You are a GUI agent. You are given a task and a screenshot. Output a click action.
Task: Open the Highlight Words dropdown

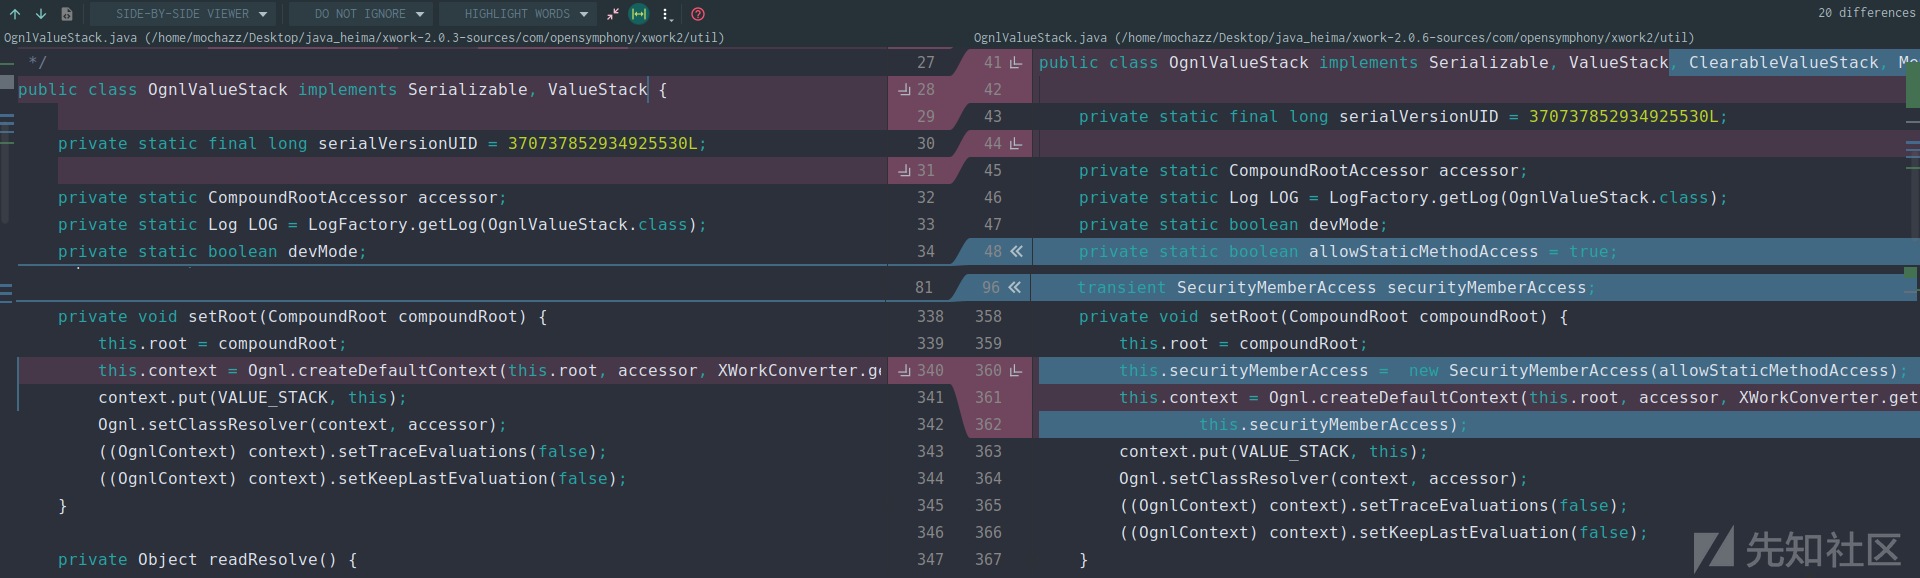coord(517,14)
